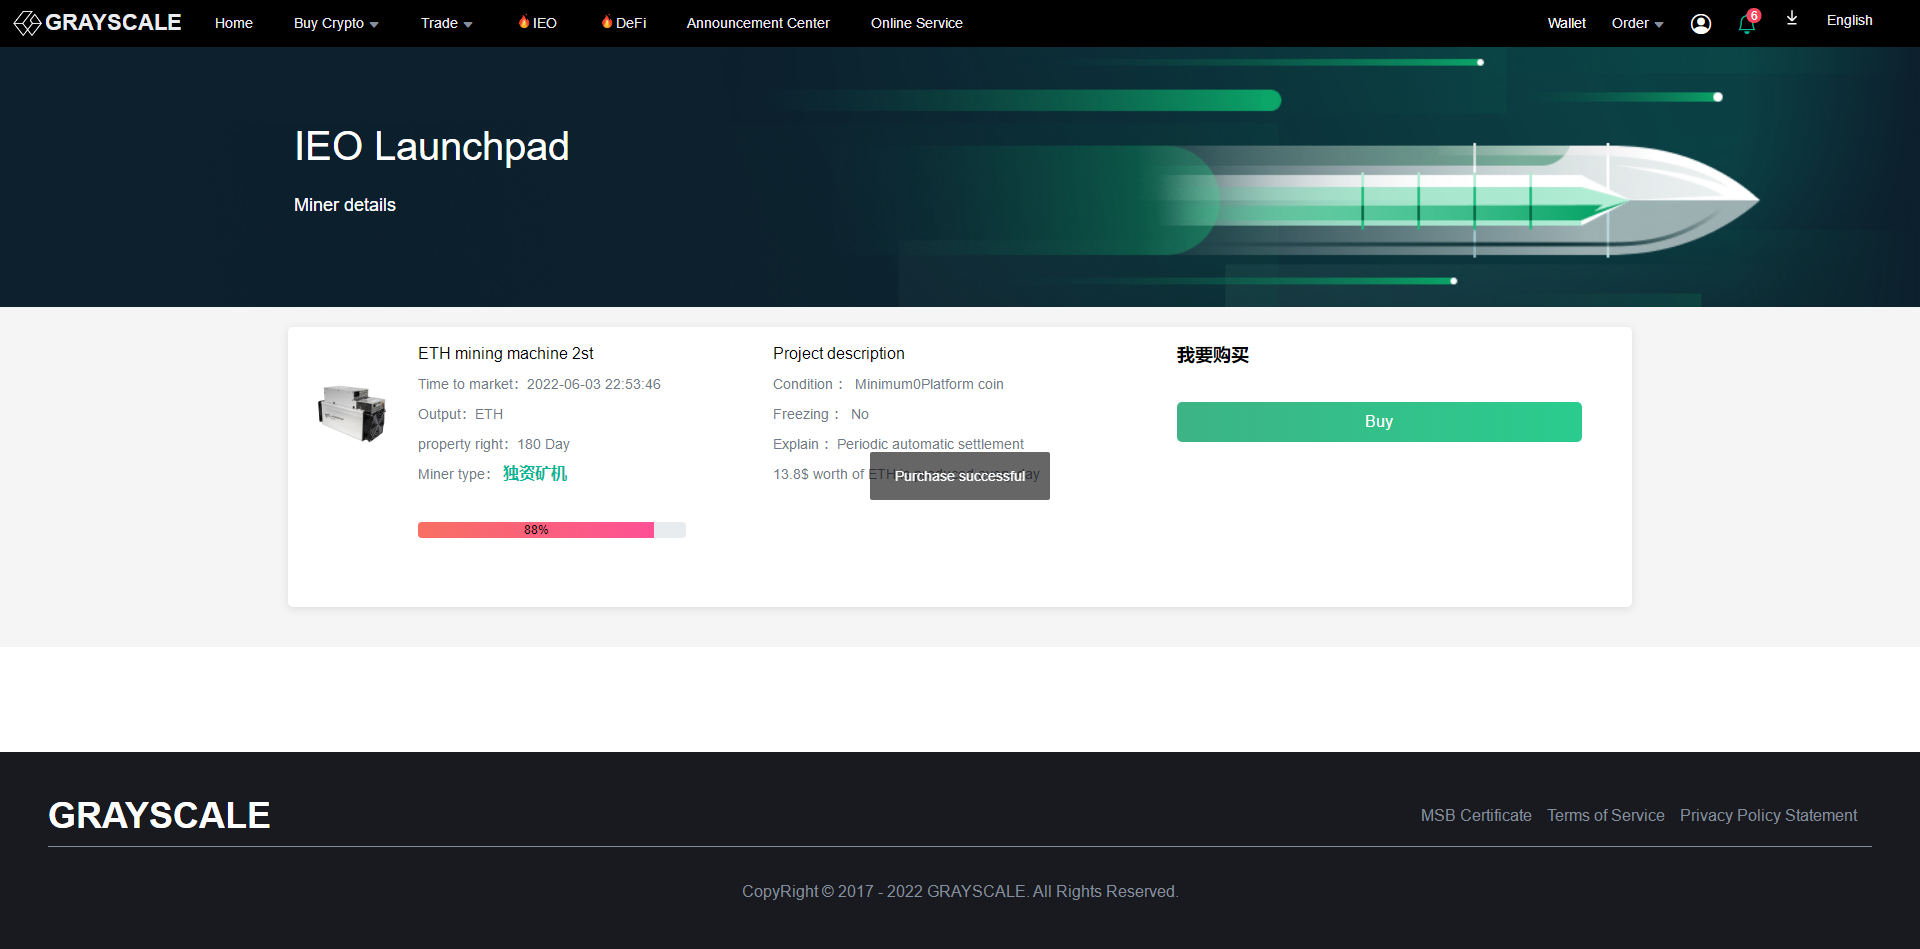Click the Periodic automatic settlement text
1920x949 pixels.
[x=930, y=444]
